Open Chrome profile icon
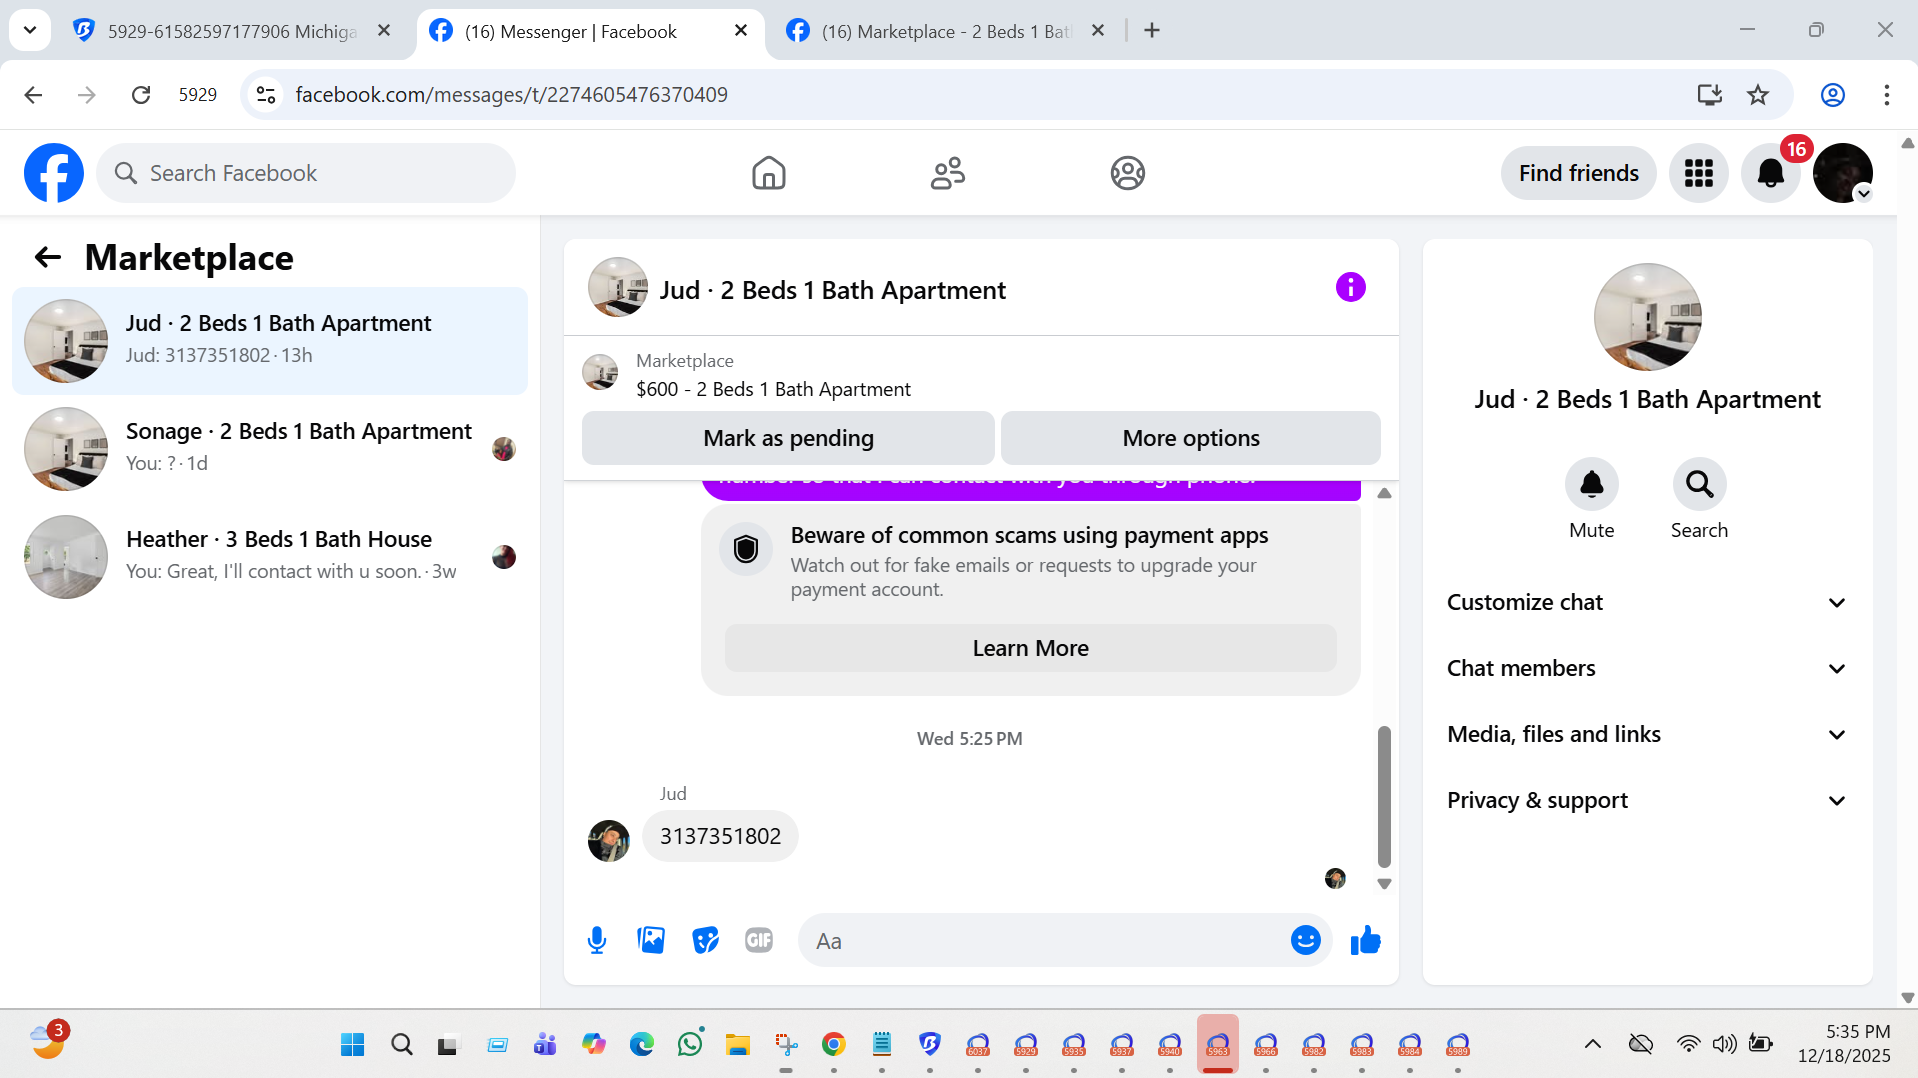The image size is (1918, 1078). [x=1832, y=95]
